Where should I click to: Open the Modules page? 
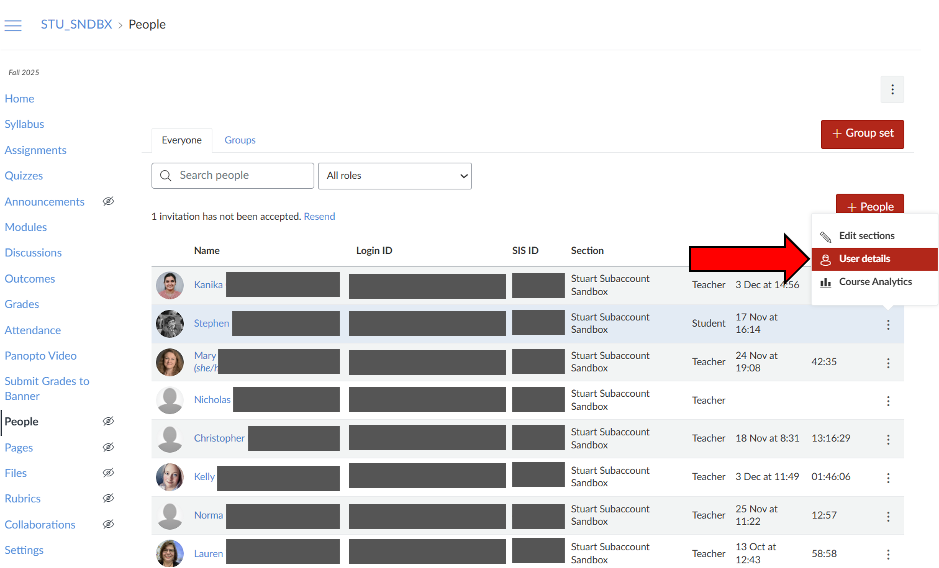point(25,227)
